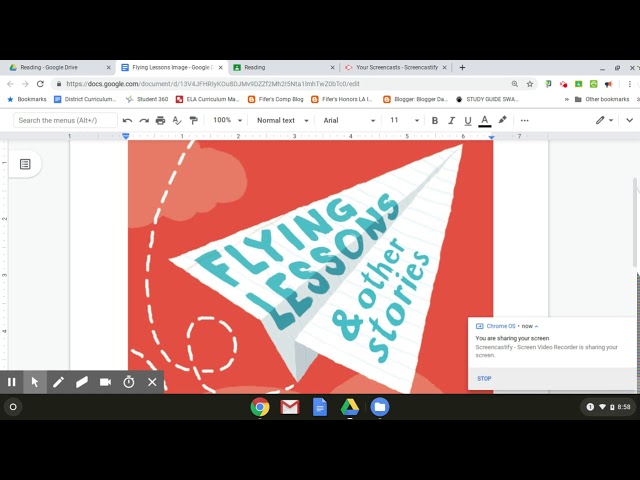Open Gmail from the shelf
640x480 pixels.
click(x=290, y=407)
